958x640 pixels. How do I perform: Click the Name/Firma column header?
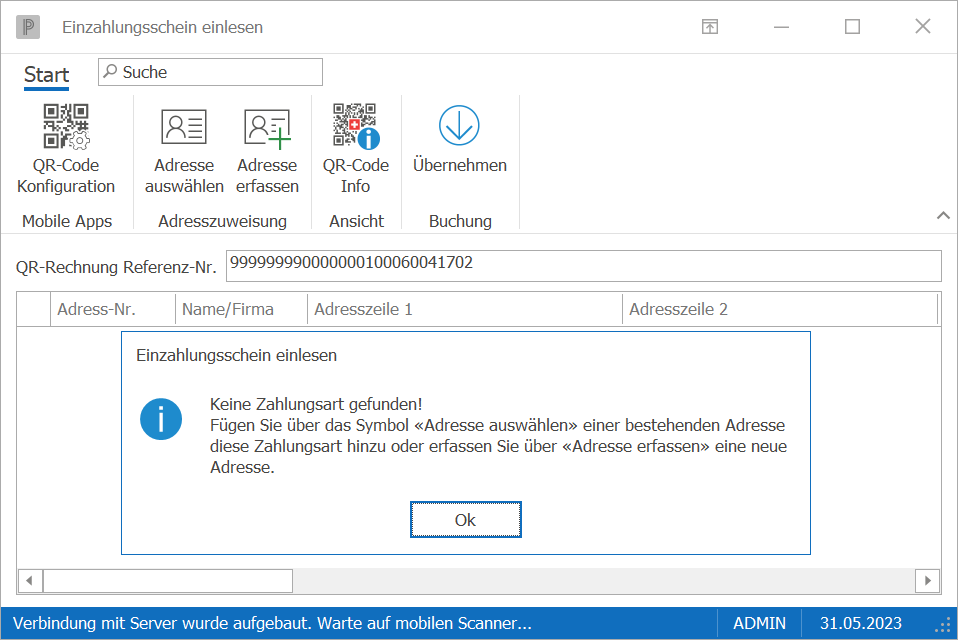[x=241, y=309]
